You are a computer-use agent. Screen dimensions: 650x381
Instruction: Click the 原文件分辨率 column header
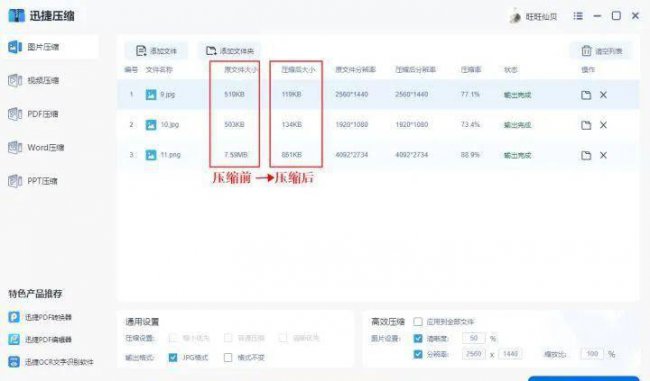click(355, 70)
